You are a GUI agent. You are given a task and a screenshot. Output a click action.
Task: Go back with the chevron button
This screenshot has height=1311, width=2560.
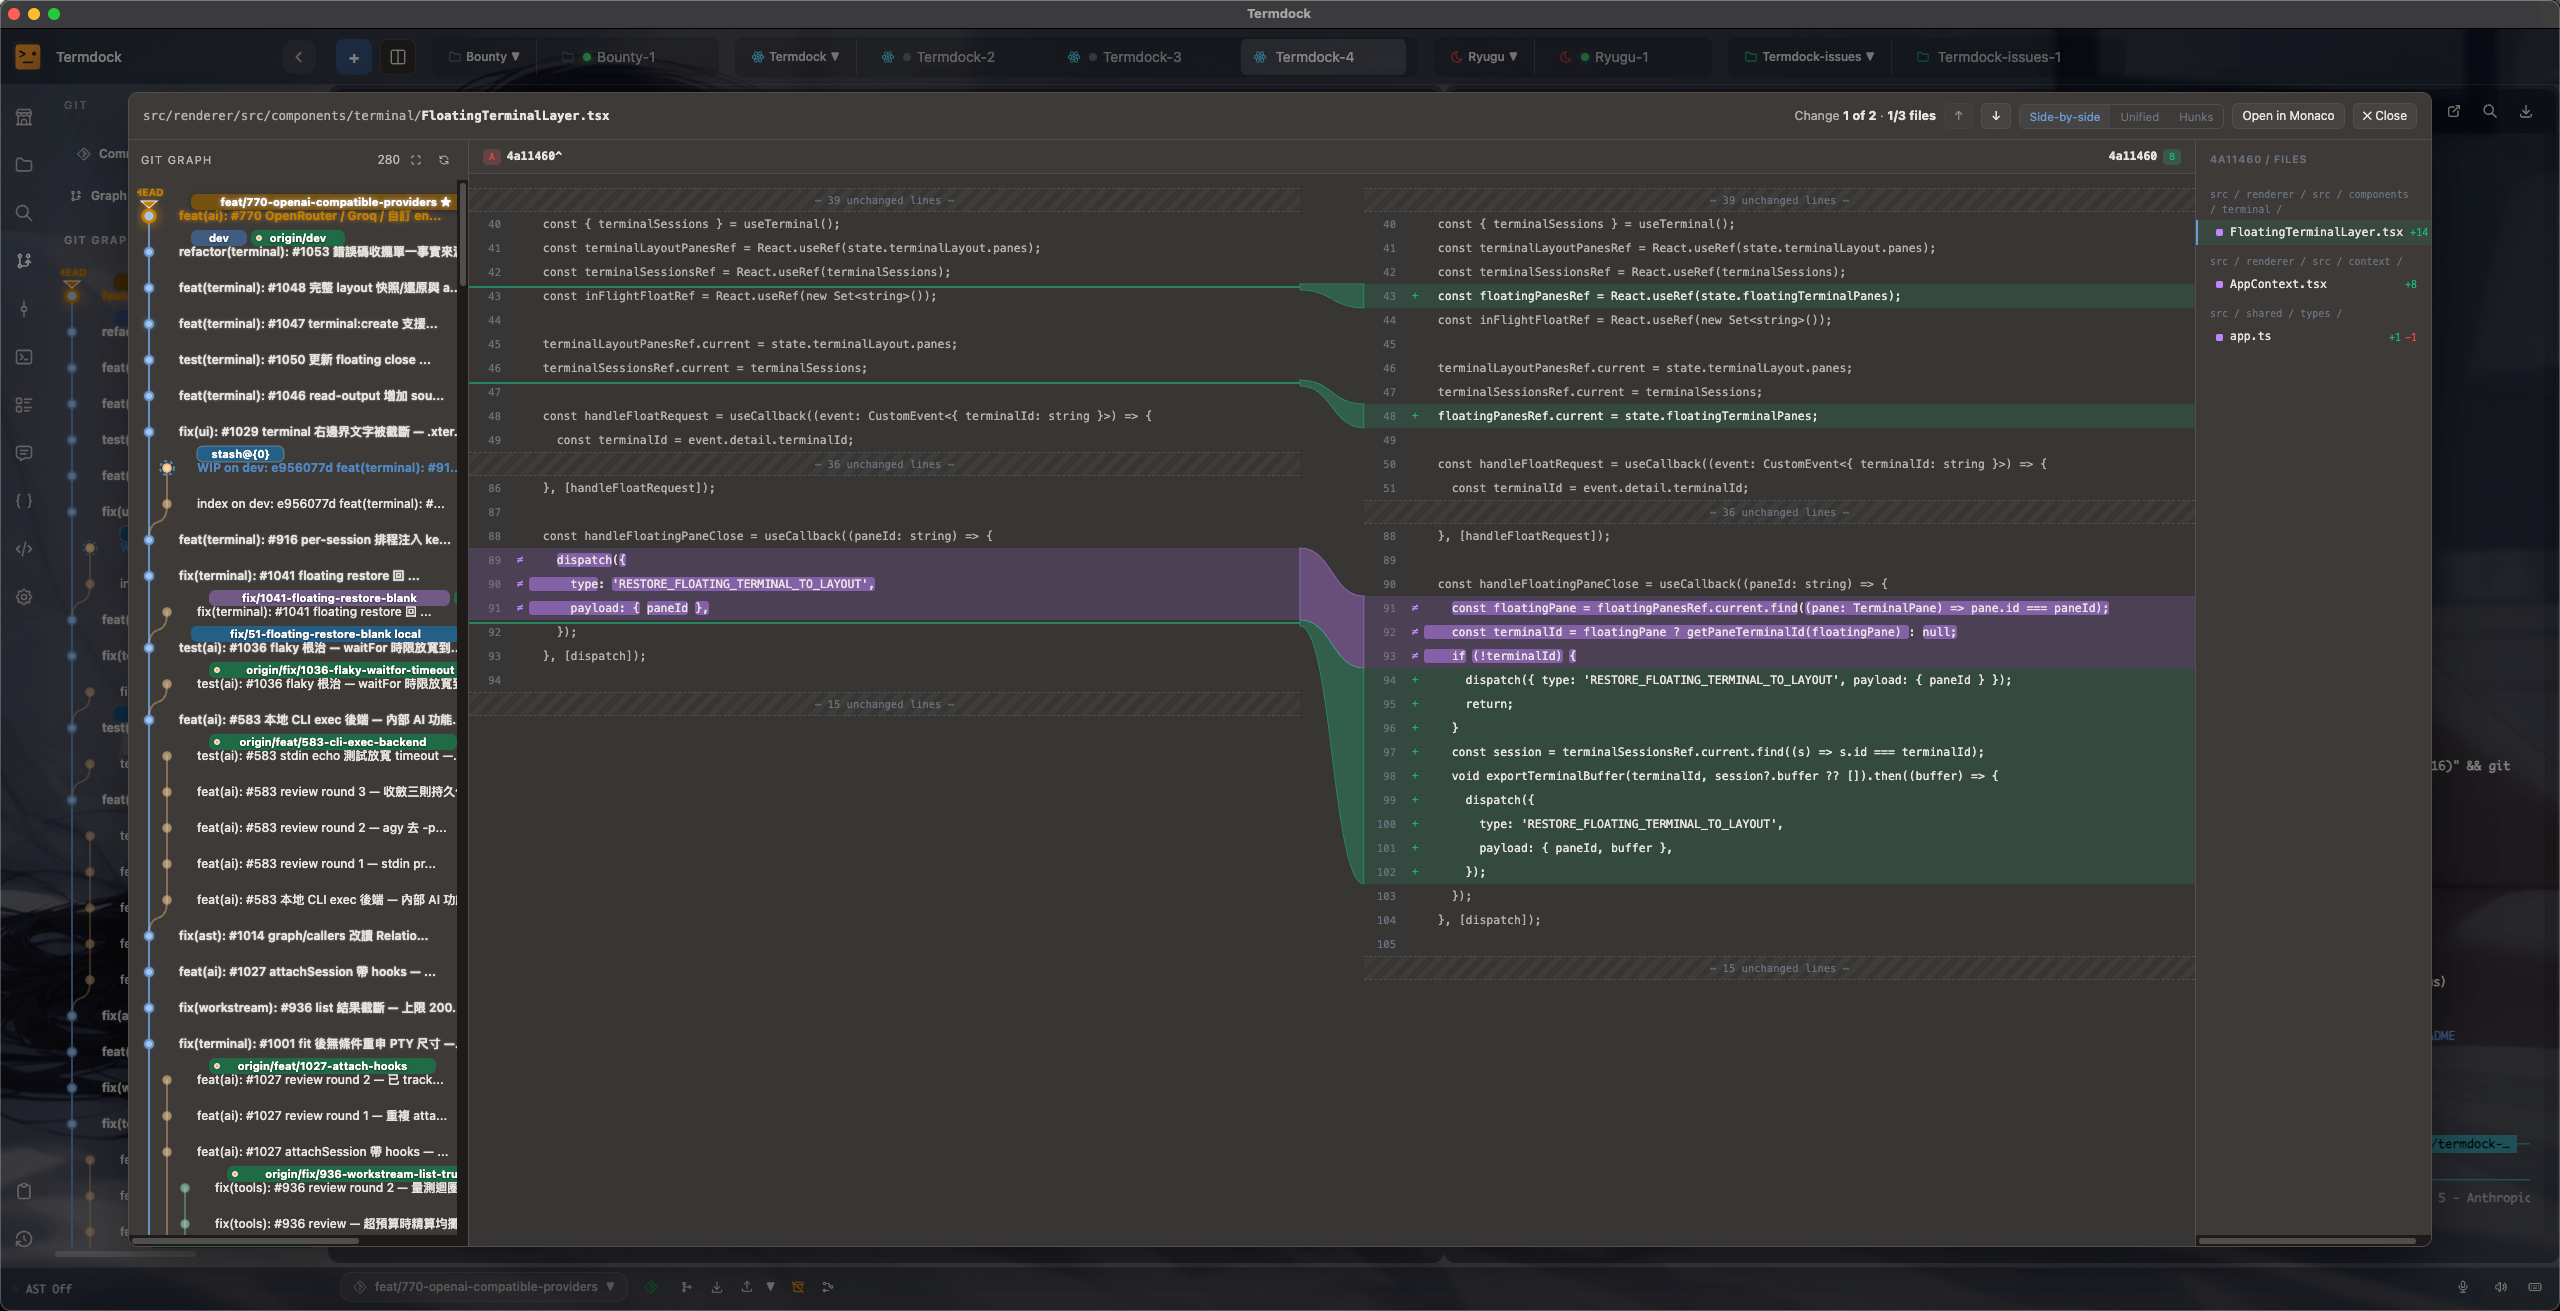tap(298, 57)
